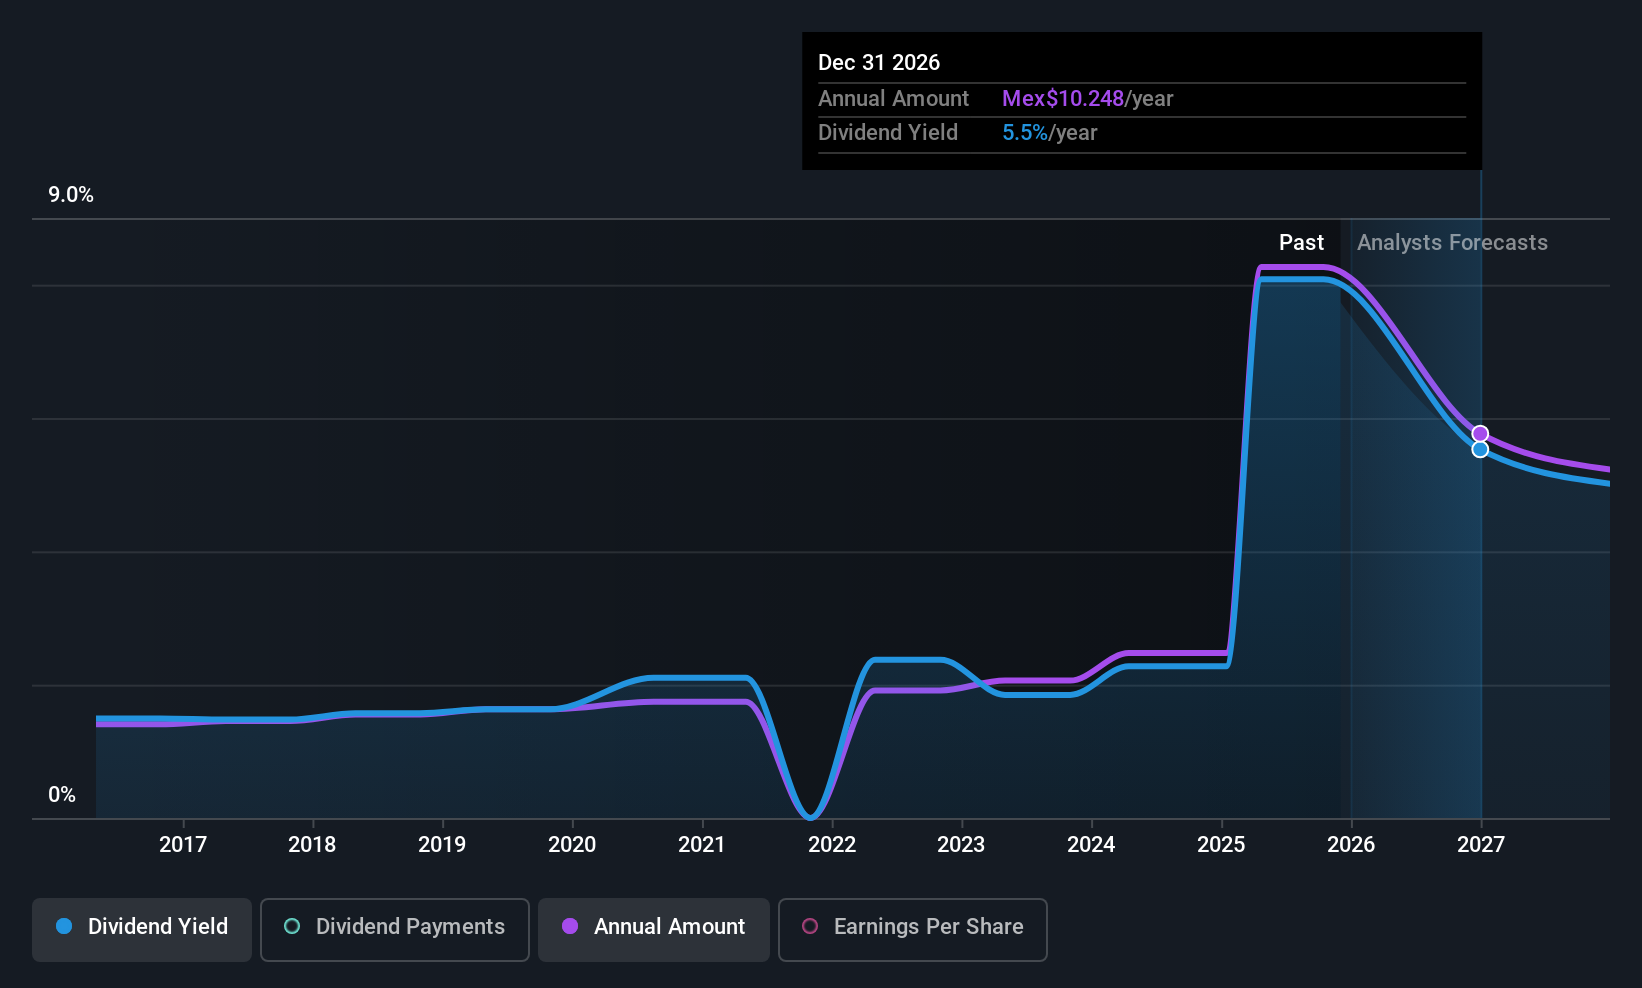
Task: Click the 9.0% axis gridline label
Action: click(x=71, y=195)
